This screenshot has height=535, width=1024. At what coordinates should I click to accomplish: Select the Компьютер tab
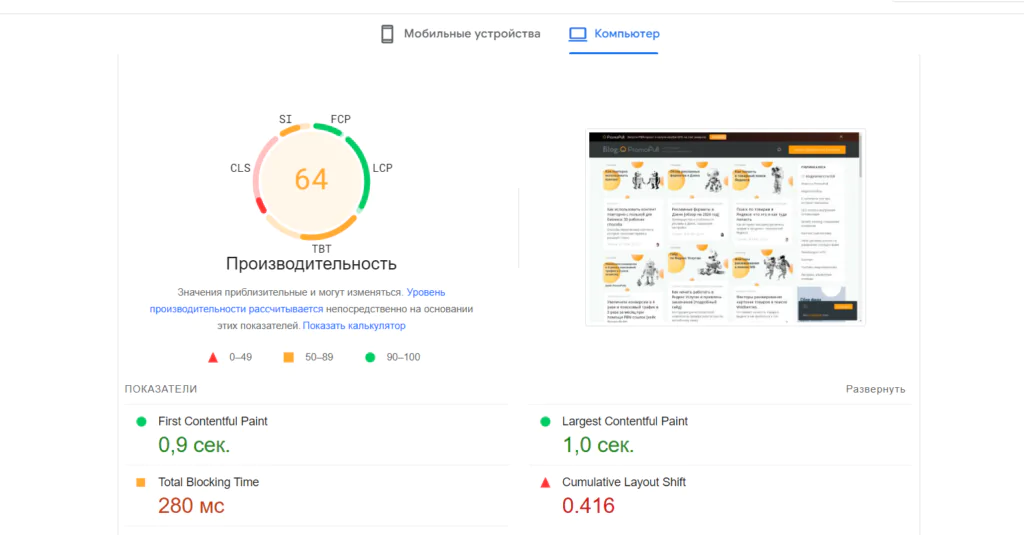614,34
